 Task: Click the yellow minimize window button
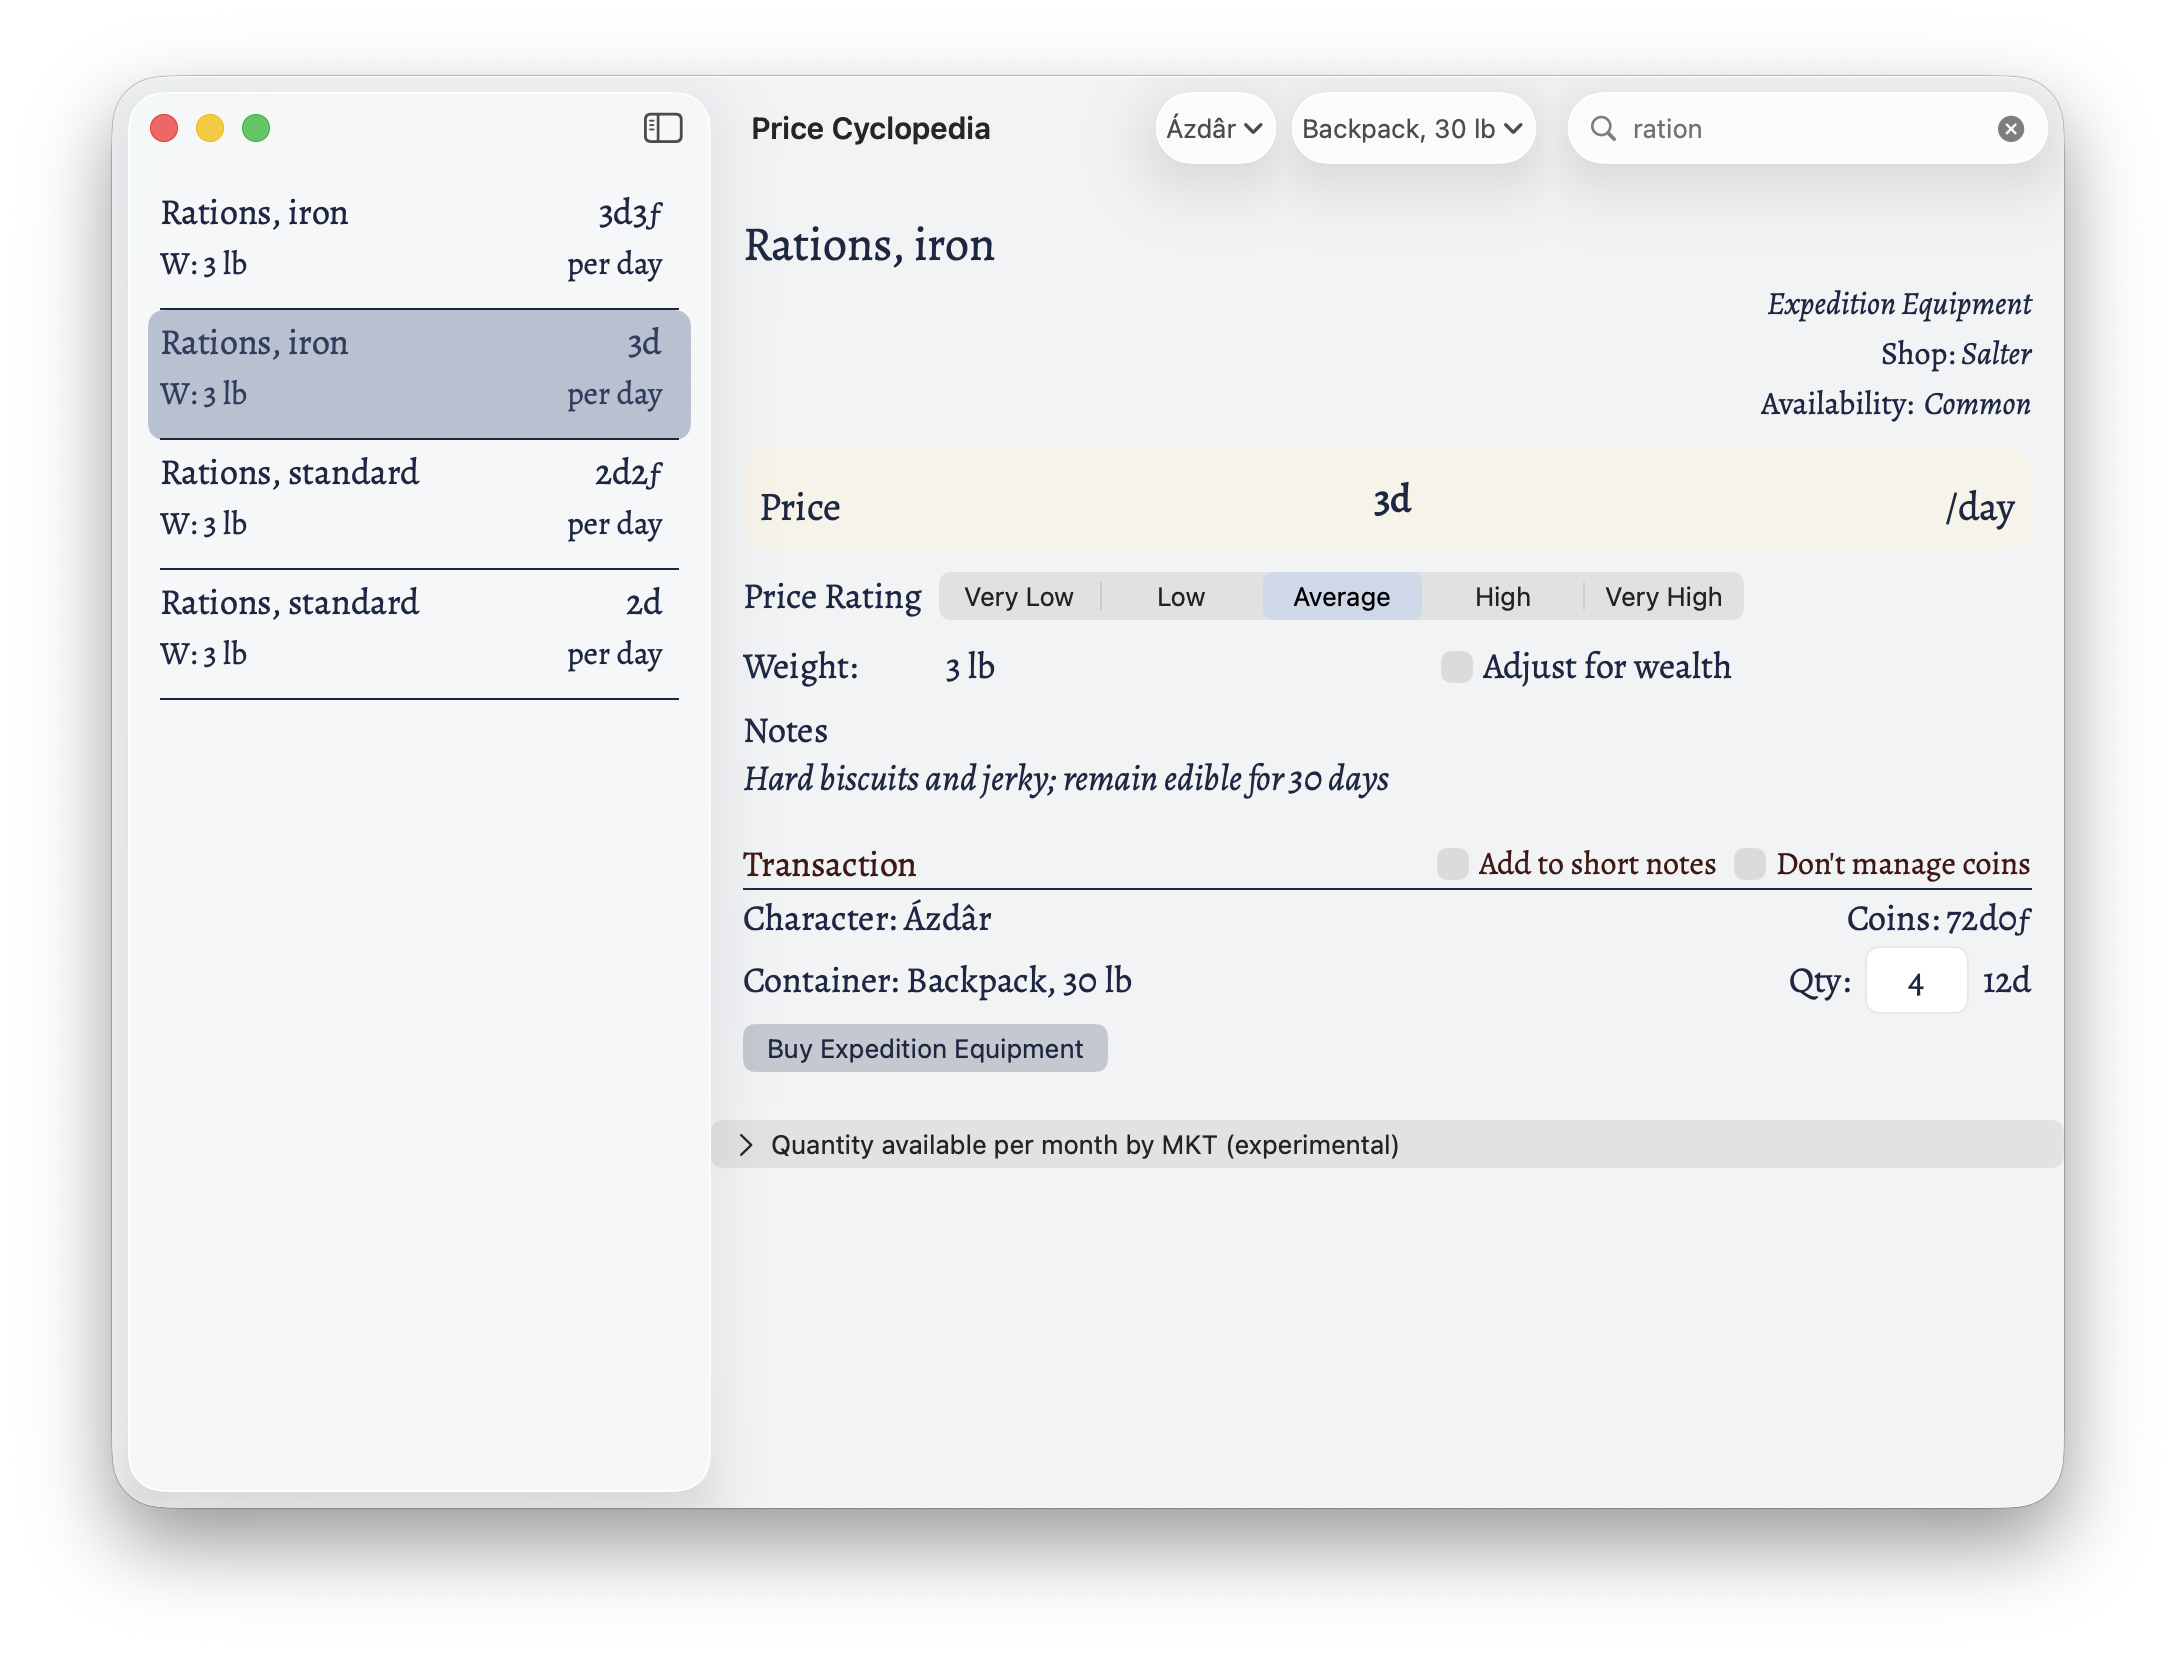click(210, 129)
